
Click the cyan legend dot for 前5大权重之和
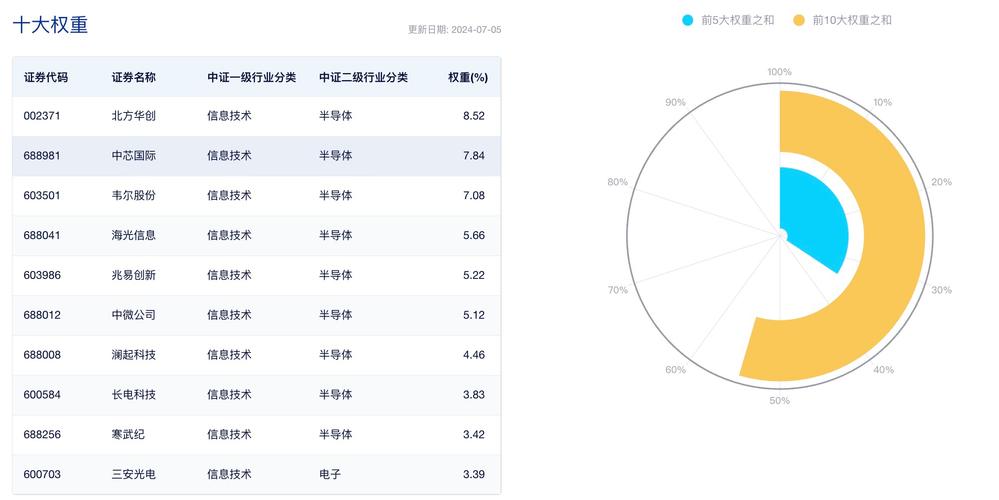point(687,20)
